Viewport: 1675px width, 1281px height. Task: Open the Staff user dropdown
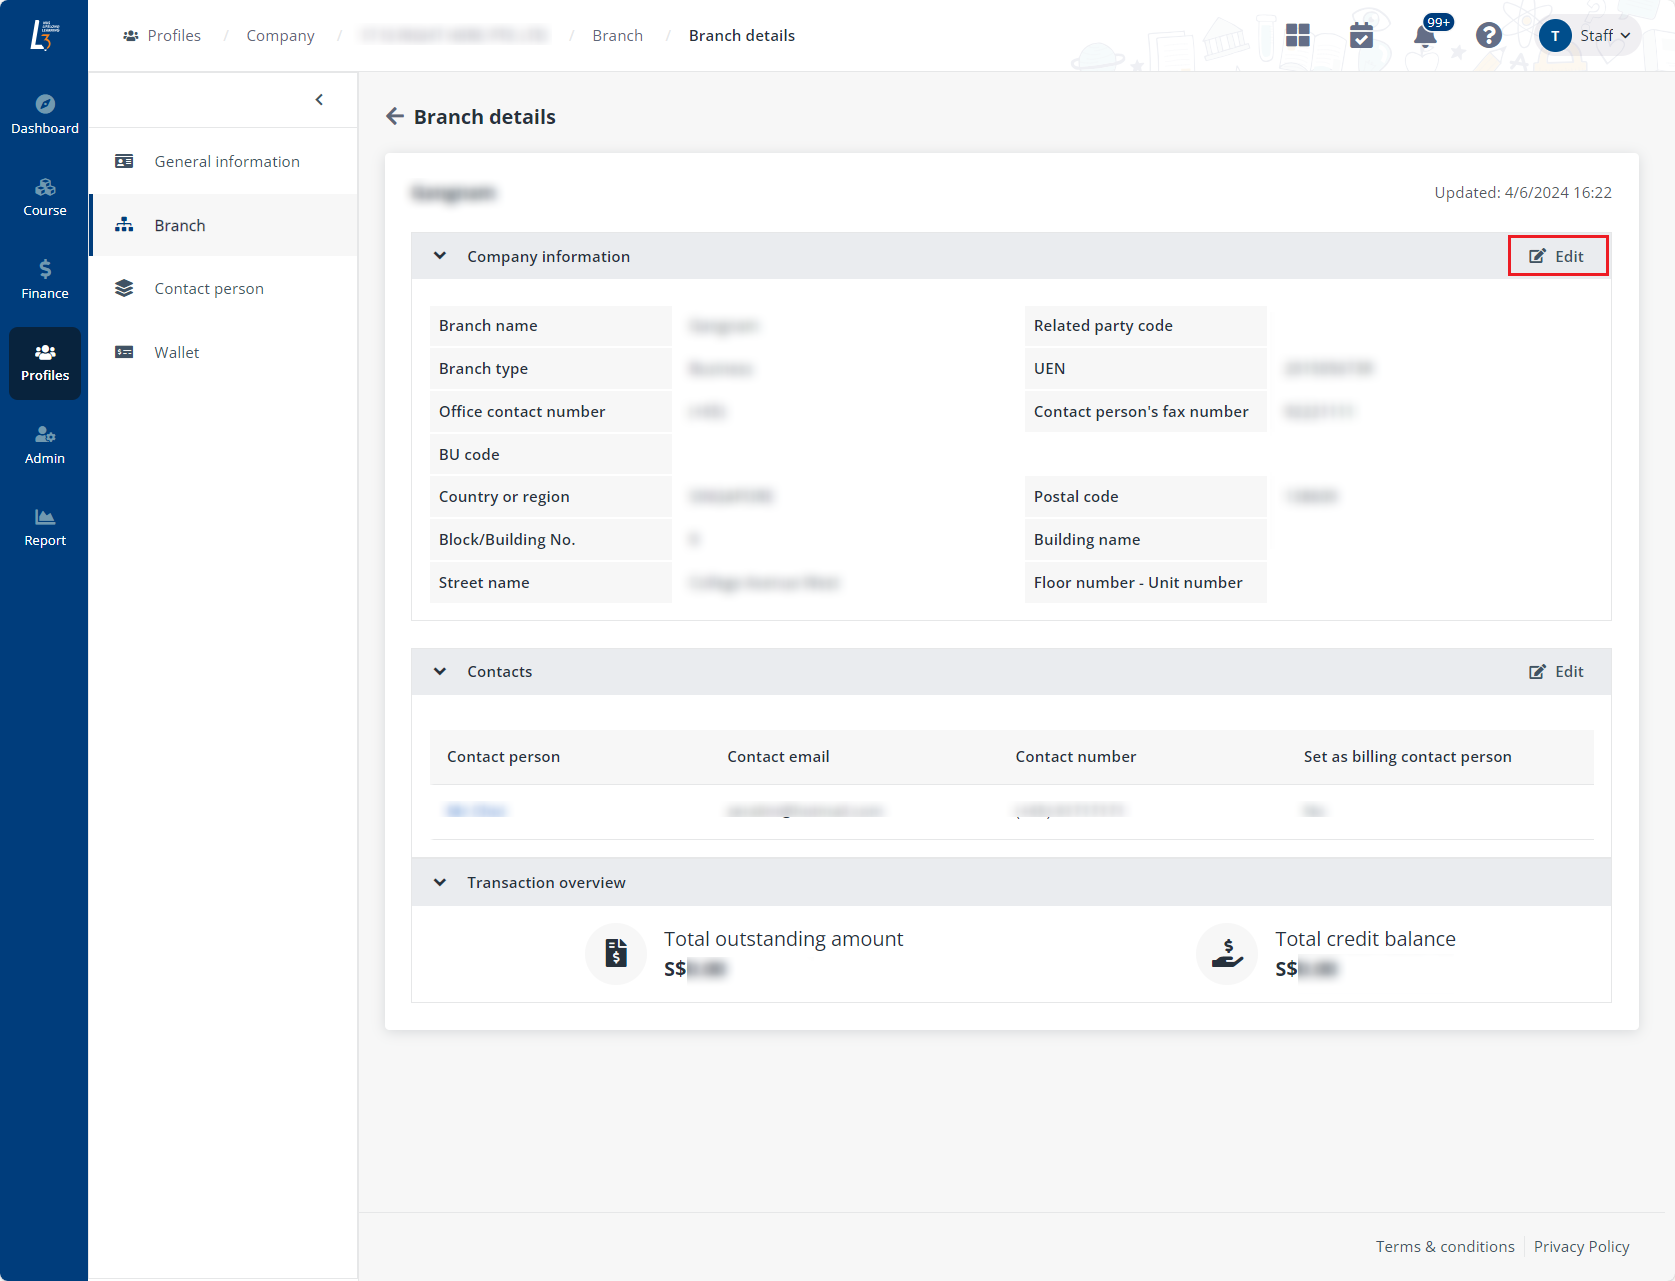[1588, 36]
